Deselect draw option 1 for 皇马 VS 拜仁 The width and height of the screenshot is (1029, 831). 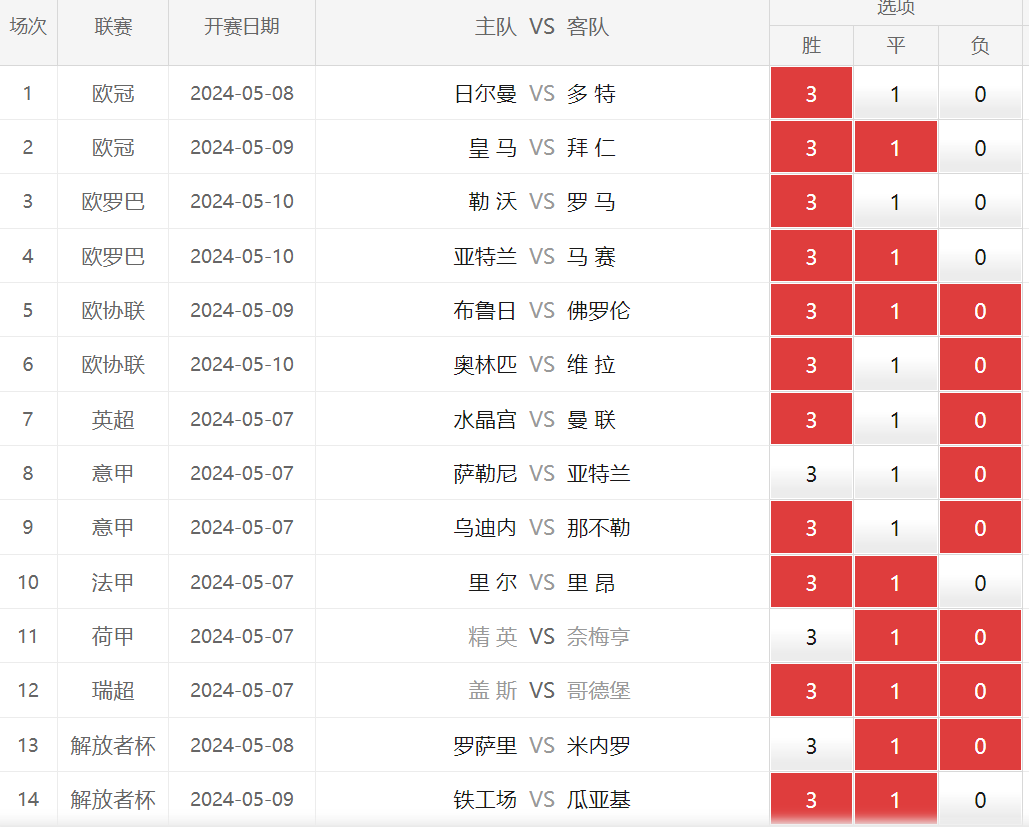pyautogui.click(x=895, y=147)
